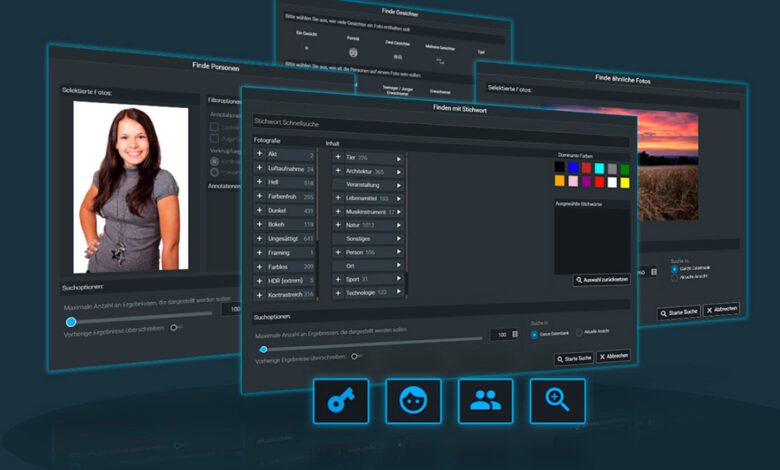780x470 pixels.
Task: Expand the Natur subcategories arrow
Action: 398,225
